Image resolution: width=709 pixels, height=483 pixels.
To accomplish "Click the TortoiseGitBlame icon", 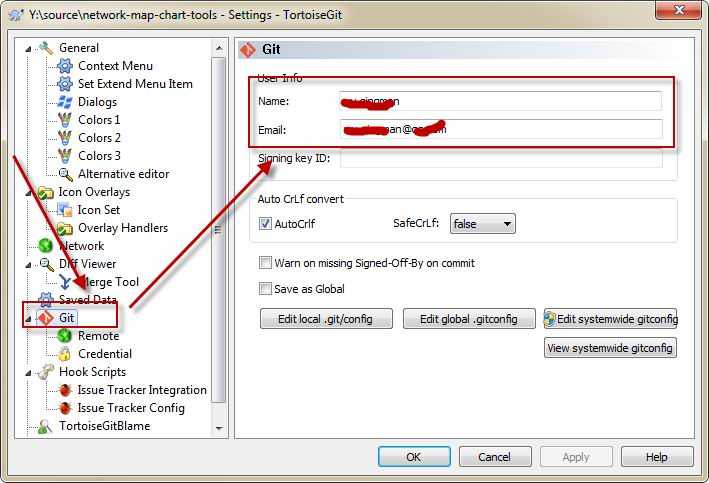I will tap(45, 426).
